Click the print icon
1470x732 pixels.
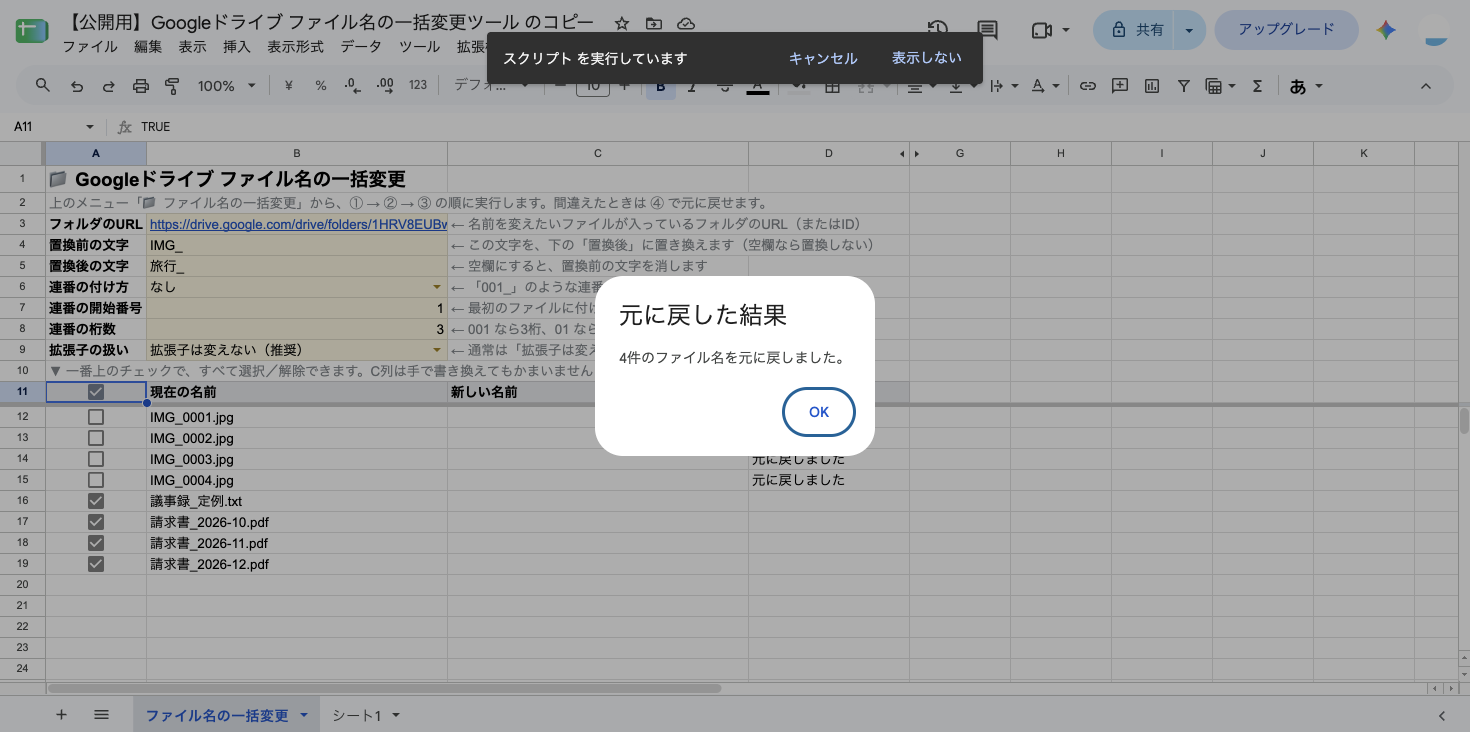click(140, 86)
